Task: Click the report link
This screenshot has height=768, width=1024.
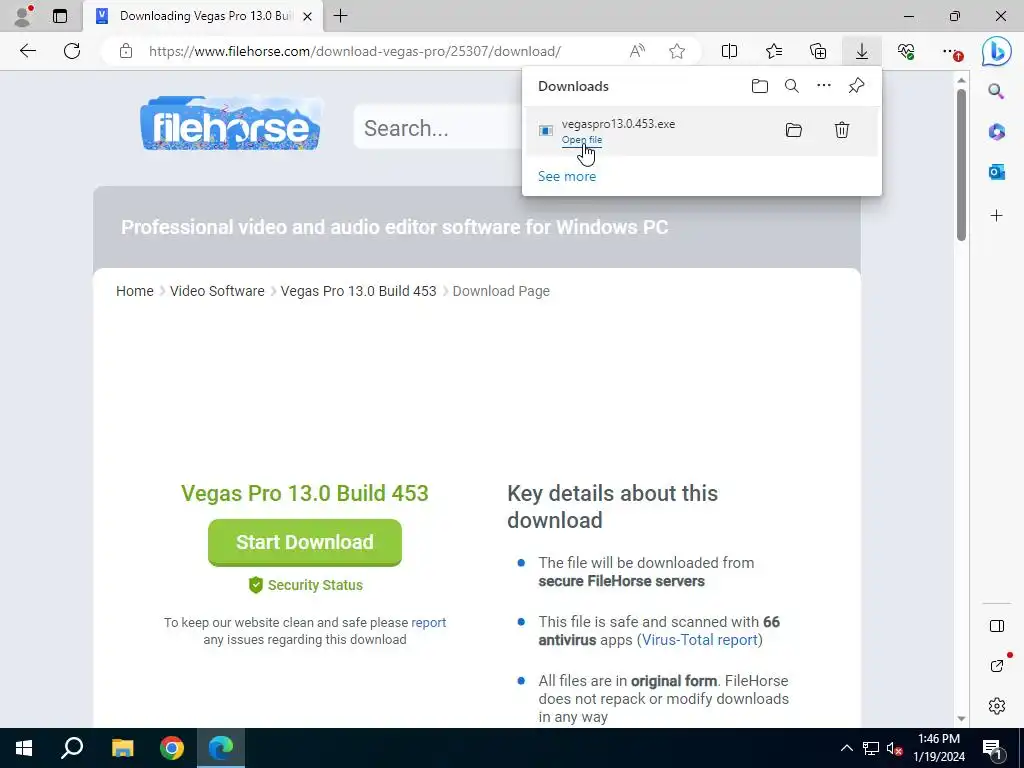Action: point(428,622)
